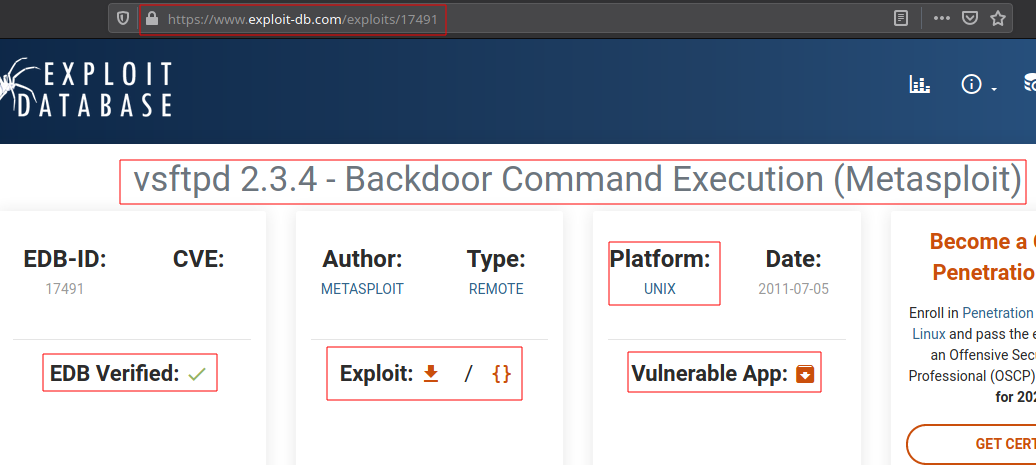Click the 'Type:' label
The width and height of the screenshot is (1036, 470).
pyautogui.click(x=496, y=259)
